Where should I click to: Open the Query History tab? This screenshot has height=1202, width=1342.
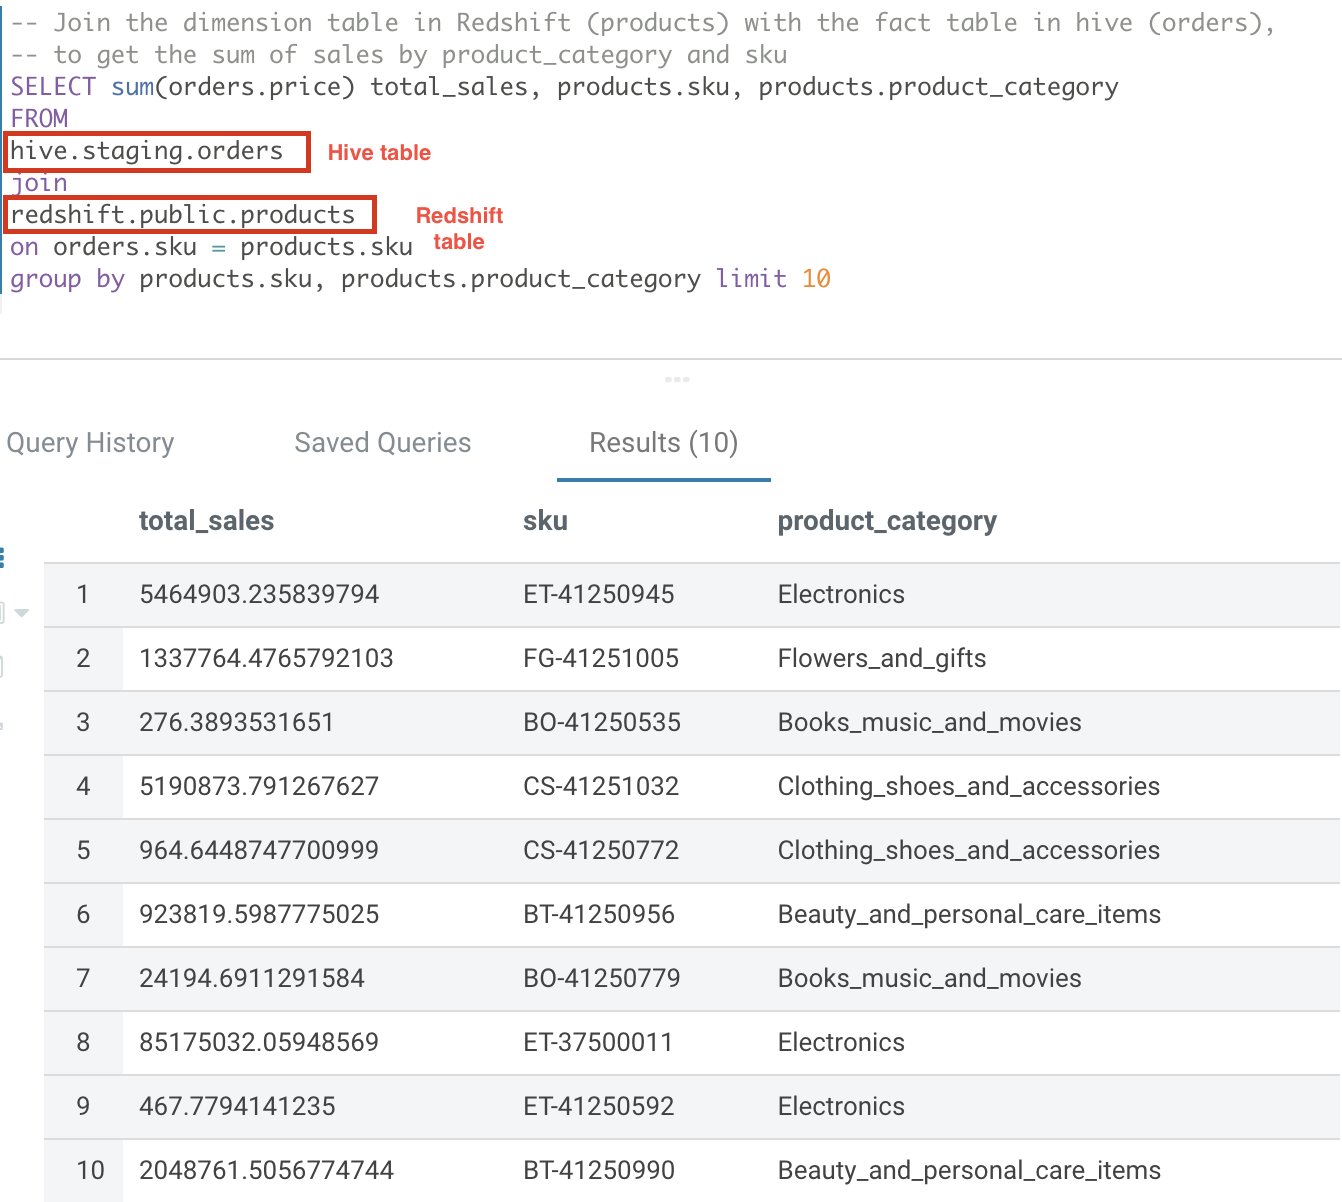click(90, 443)
